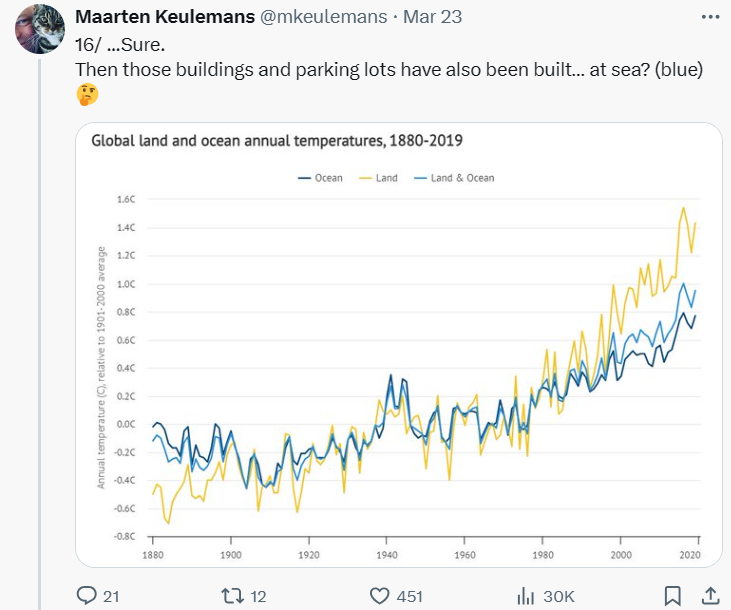
Task: Bookmark this tweet
Action: pos(674,596)
